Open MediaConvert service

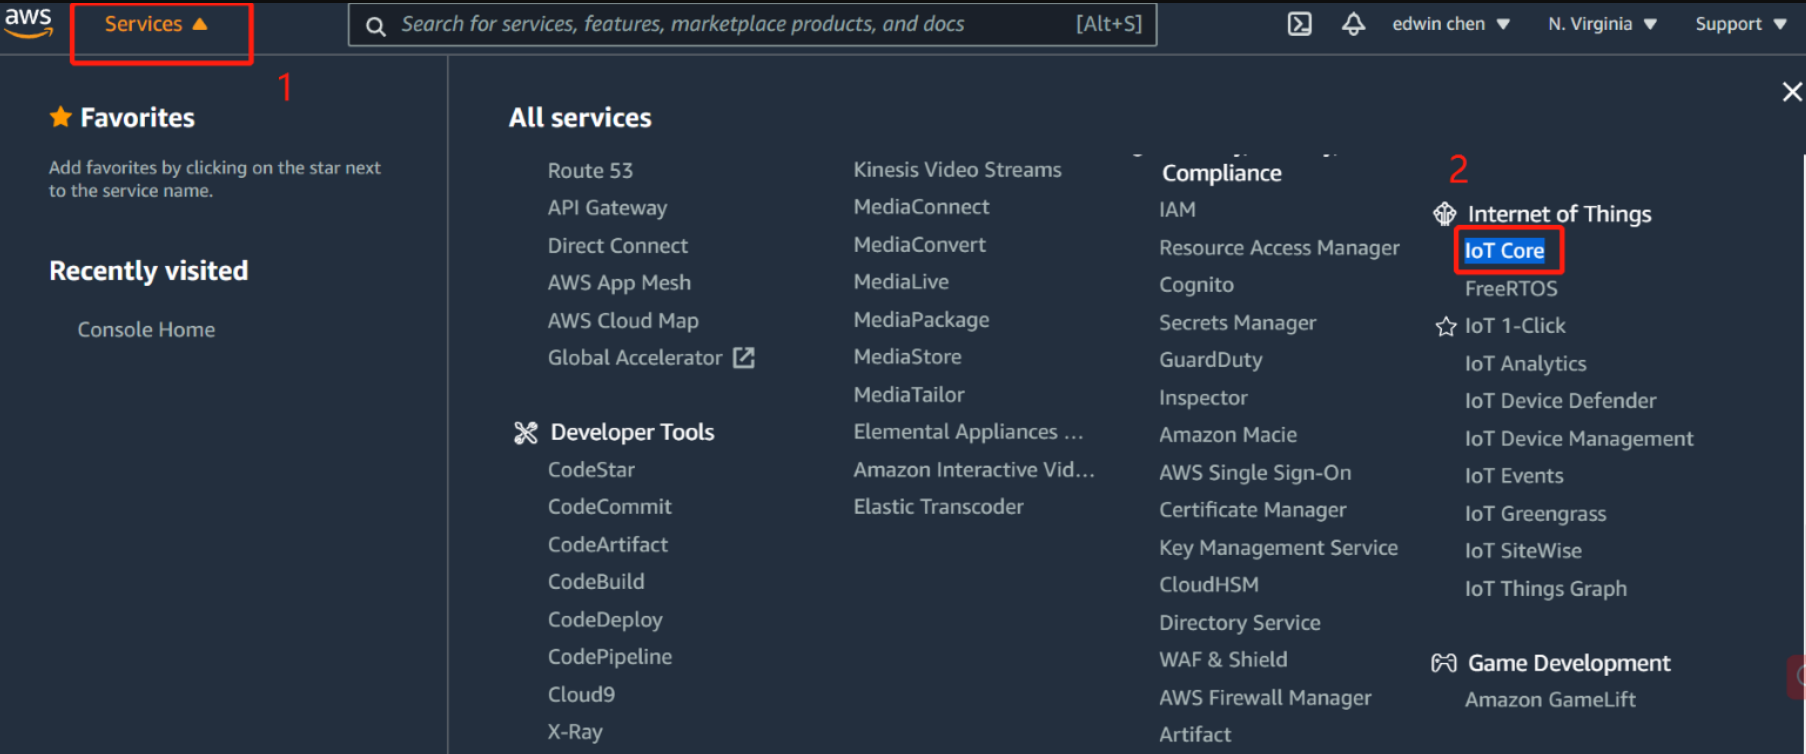[919, 245]
